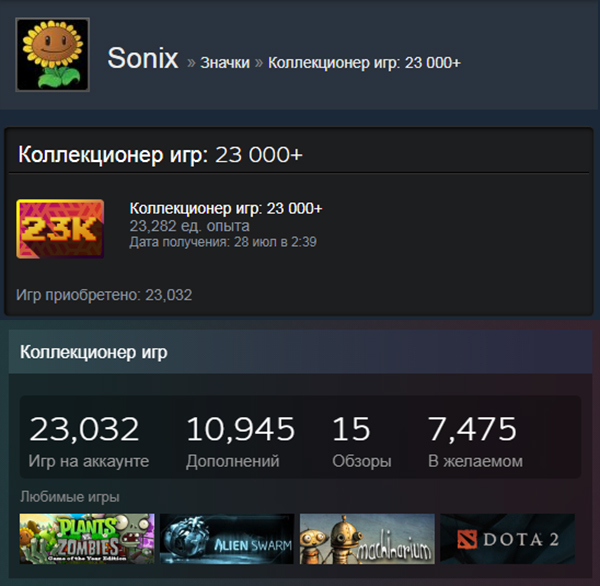
Task: Click the Игр приобретено: 23,032 text
Action: (104, 295)
